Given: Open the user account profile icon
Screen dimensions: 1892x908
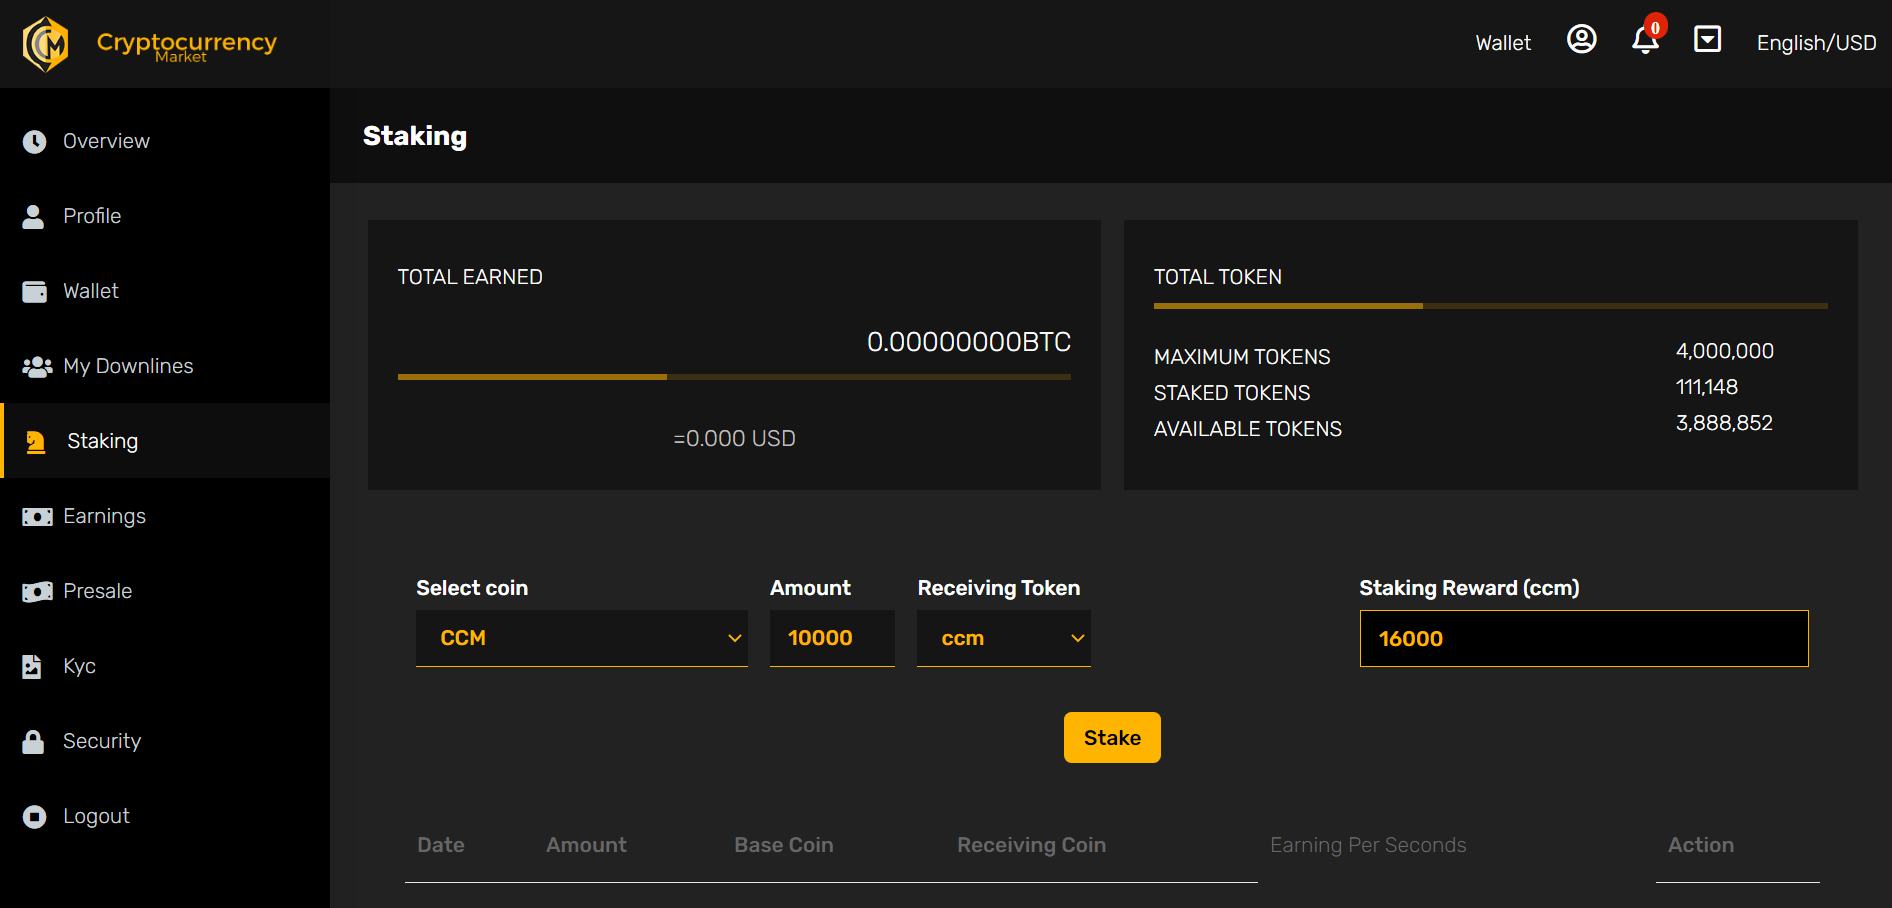Looking at the screenshot, I should (x=1581, y=39).
